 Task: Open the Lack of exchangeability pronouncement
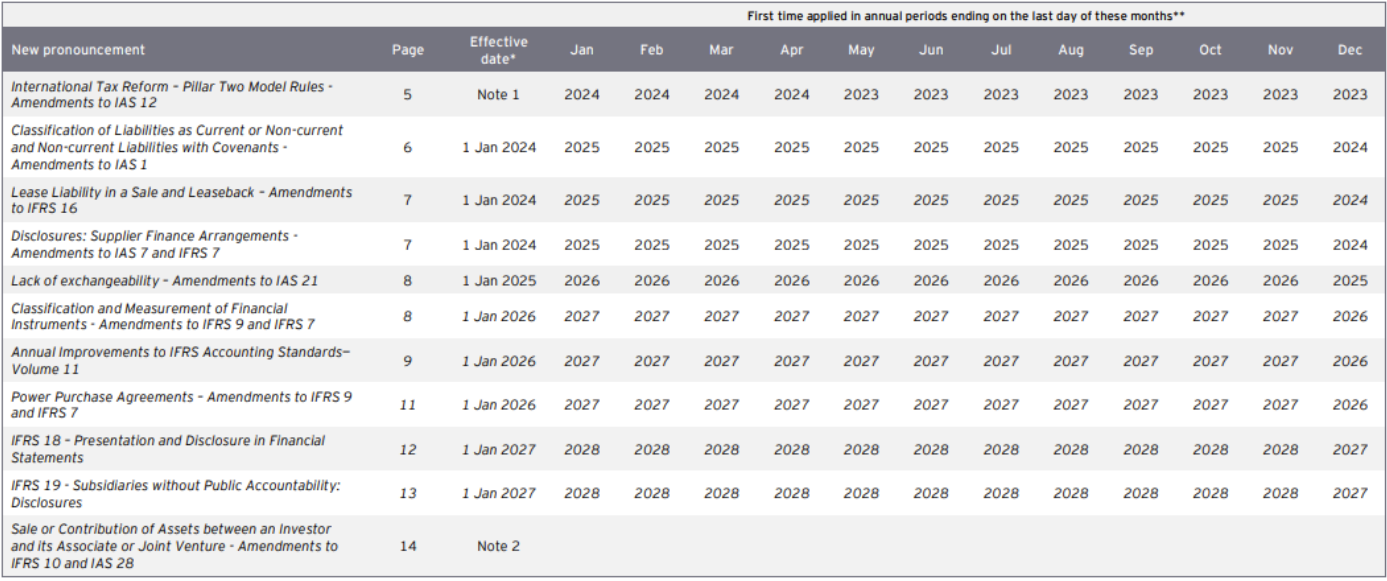(165, 281)
